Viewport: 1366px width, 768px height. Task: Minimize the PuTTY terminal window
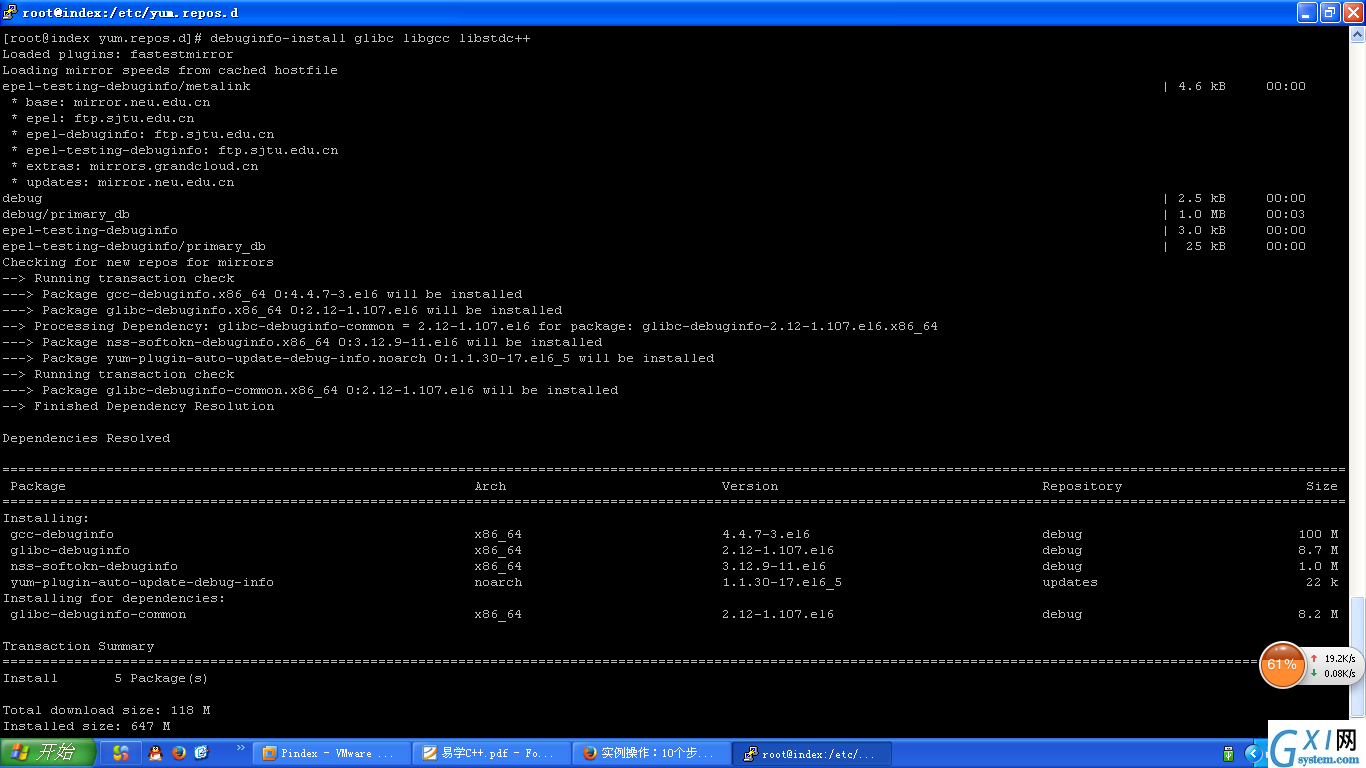[x=1308, y=13]
